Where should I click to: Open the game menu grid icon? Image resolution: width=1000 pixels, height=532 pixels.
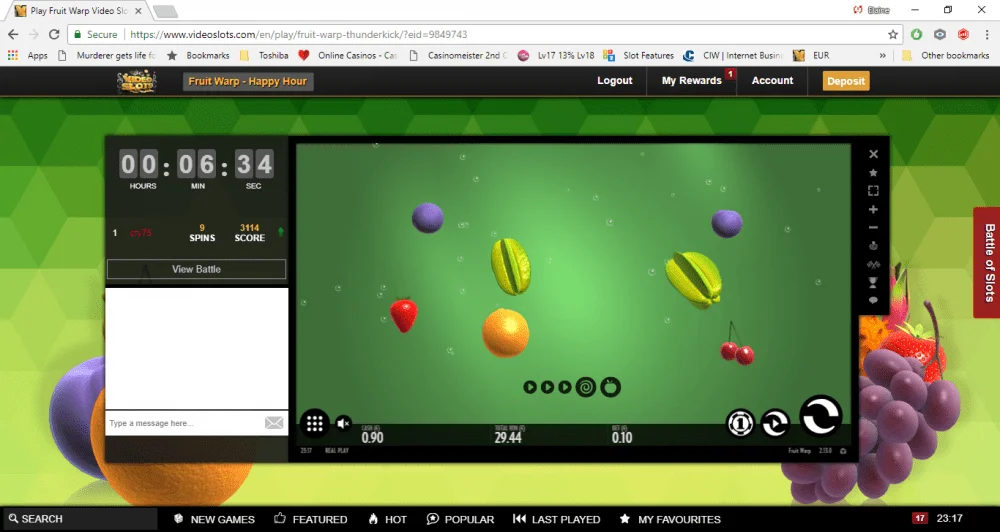point(314,424)
